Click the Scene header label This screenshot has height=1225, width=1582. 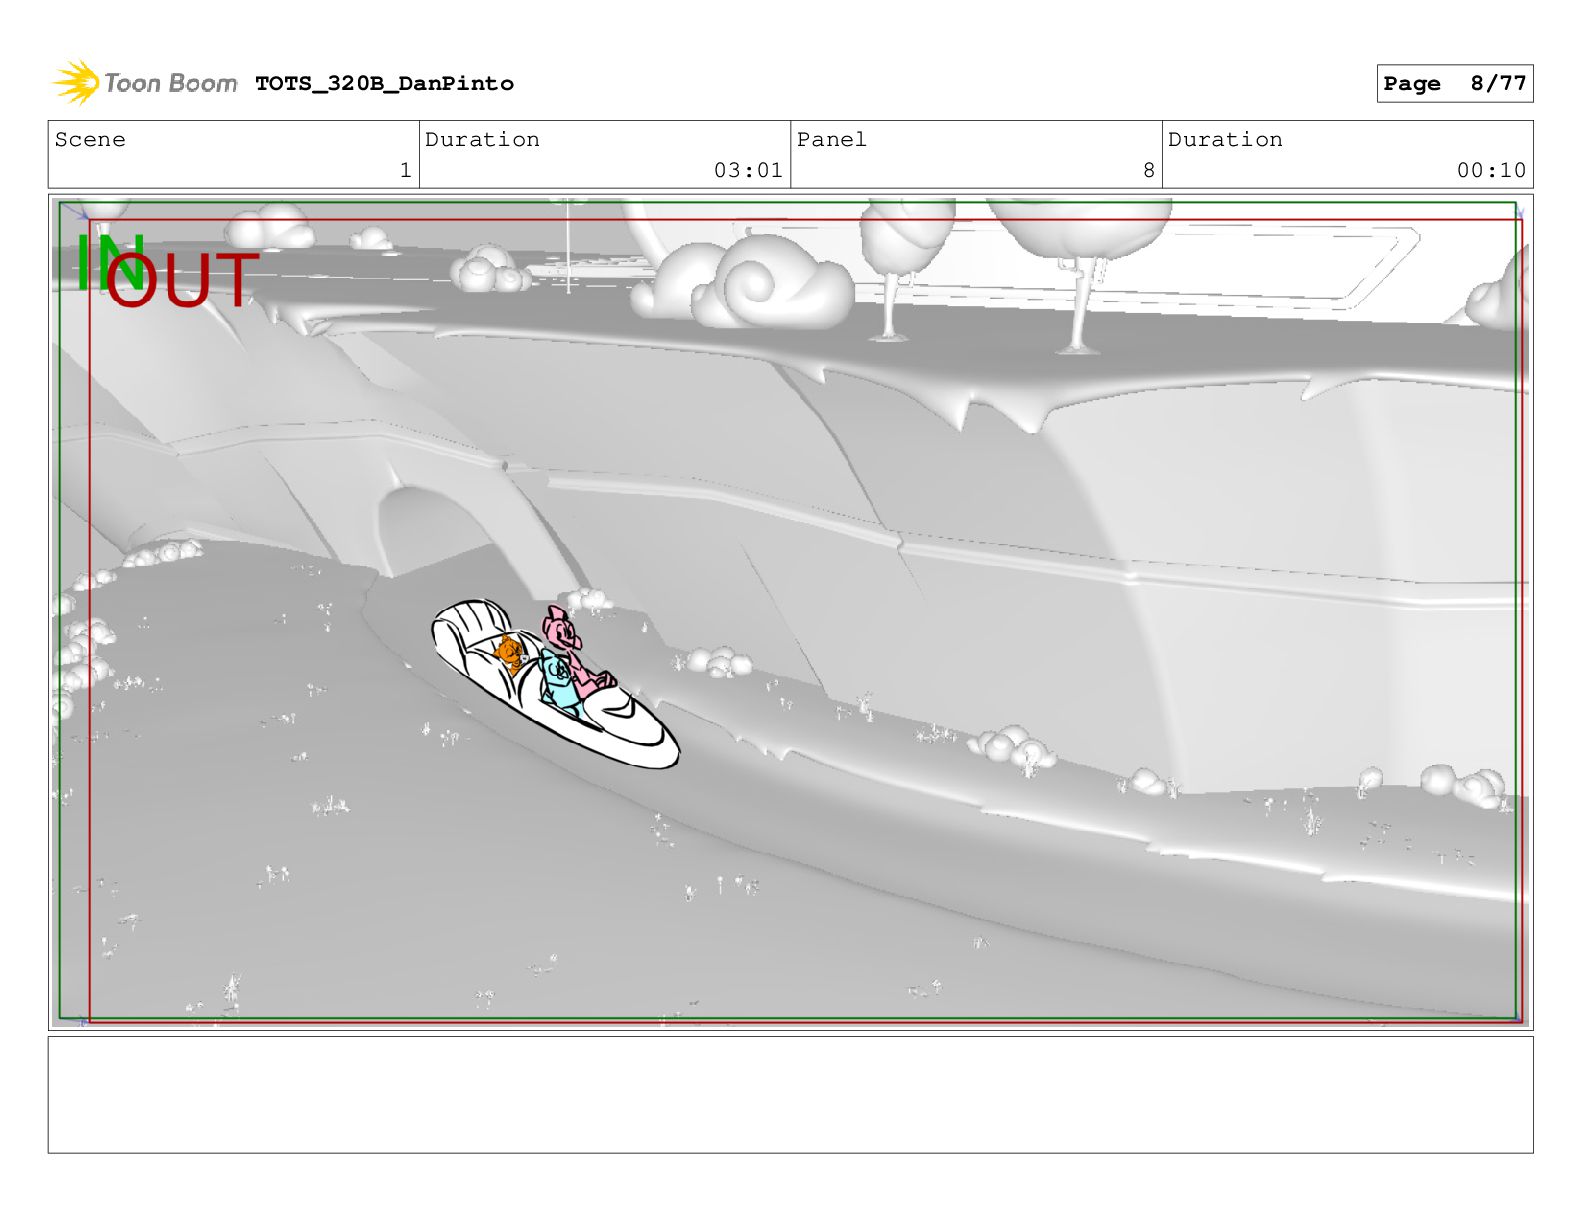[x=90, y=140]
